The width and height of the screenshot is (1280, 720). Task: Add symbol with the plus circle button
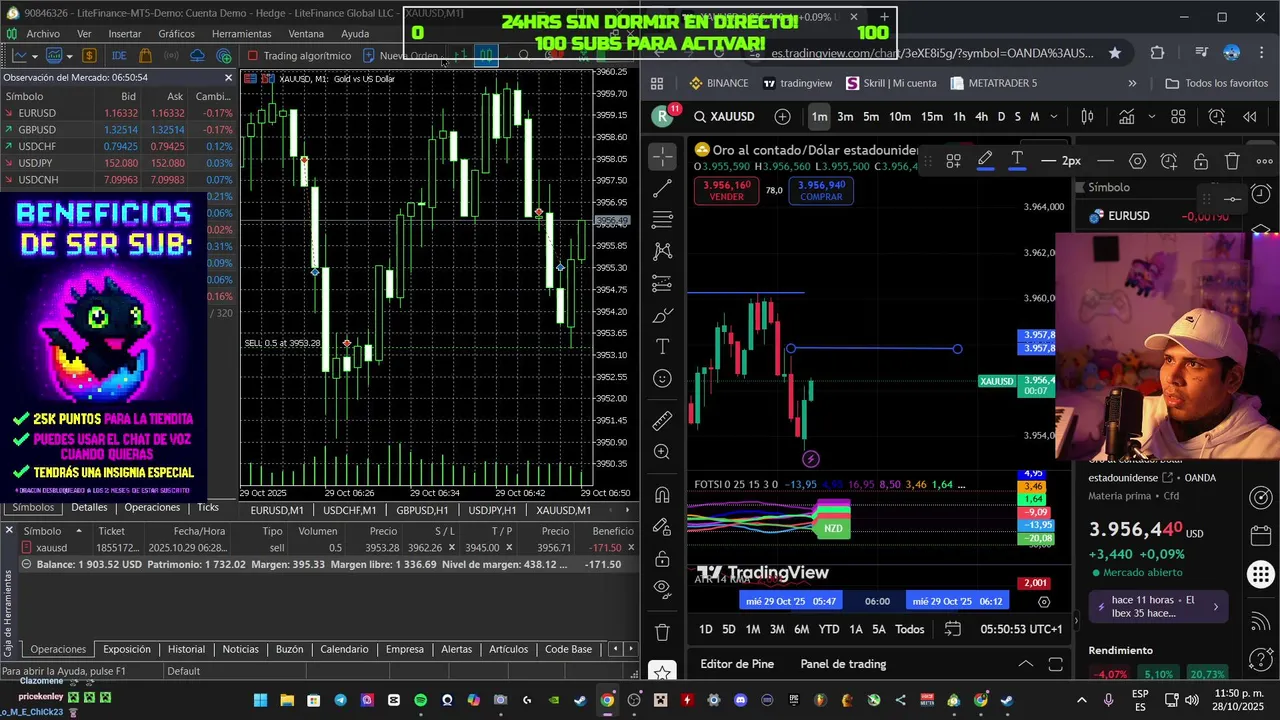pyautogui.click(x=782, y=117)
